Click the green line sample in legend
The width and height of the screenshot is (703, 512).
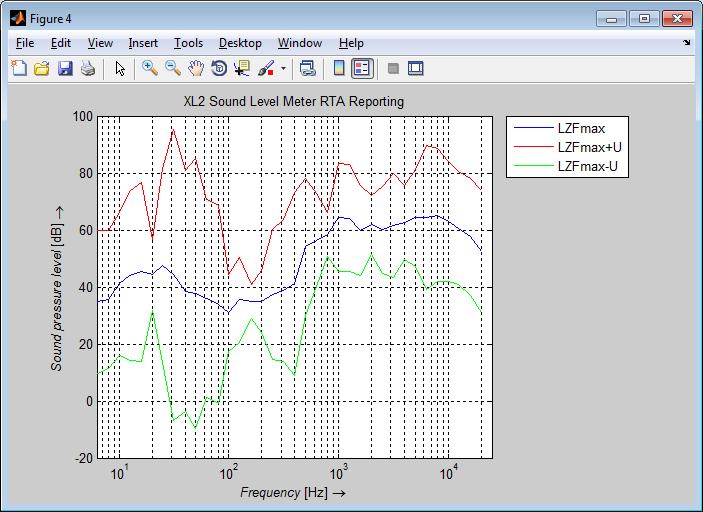click(533, 165)
